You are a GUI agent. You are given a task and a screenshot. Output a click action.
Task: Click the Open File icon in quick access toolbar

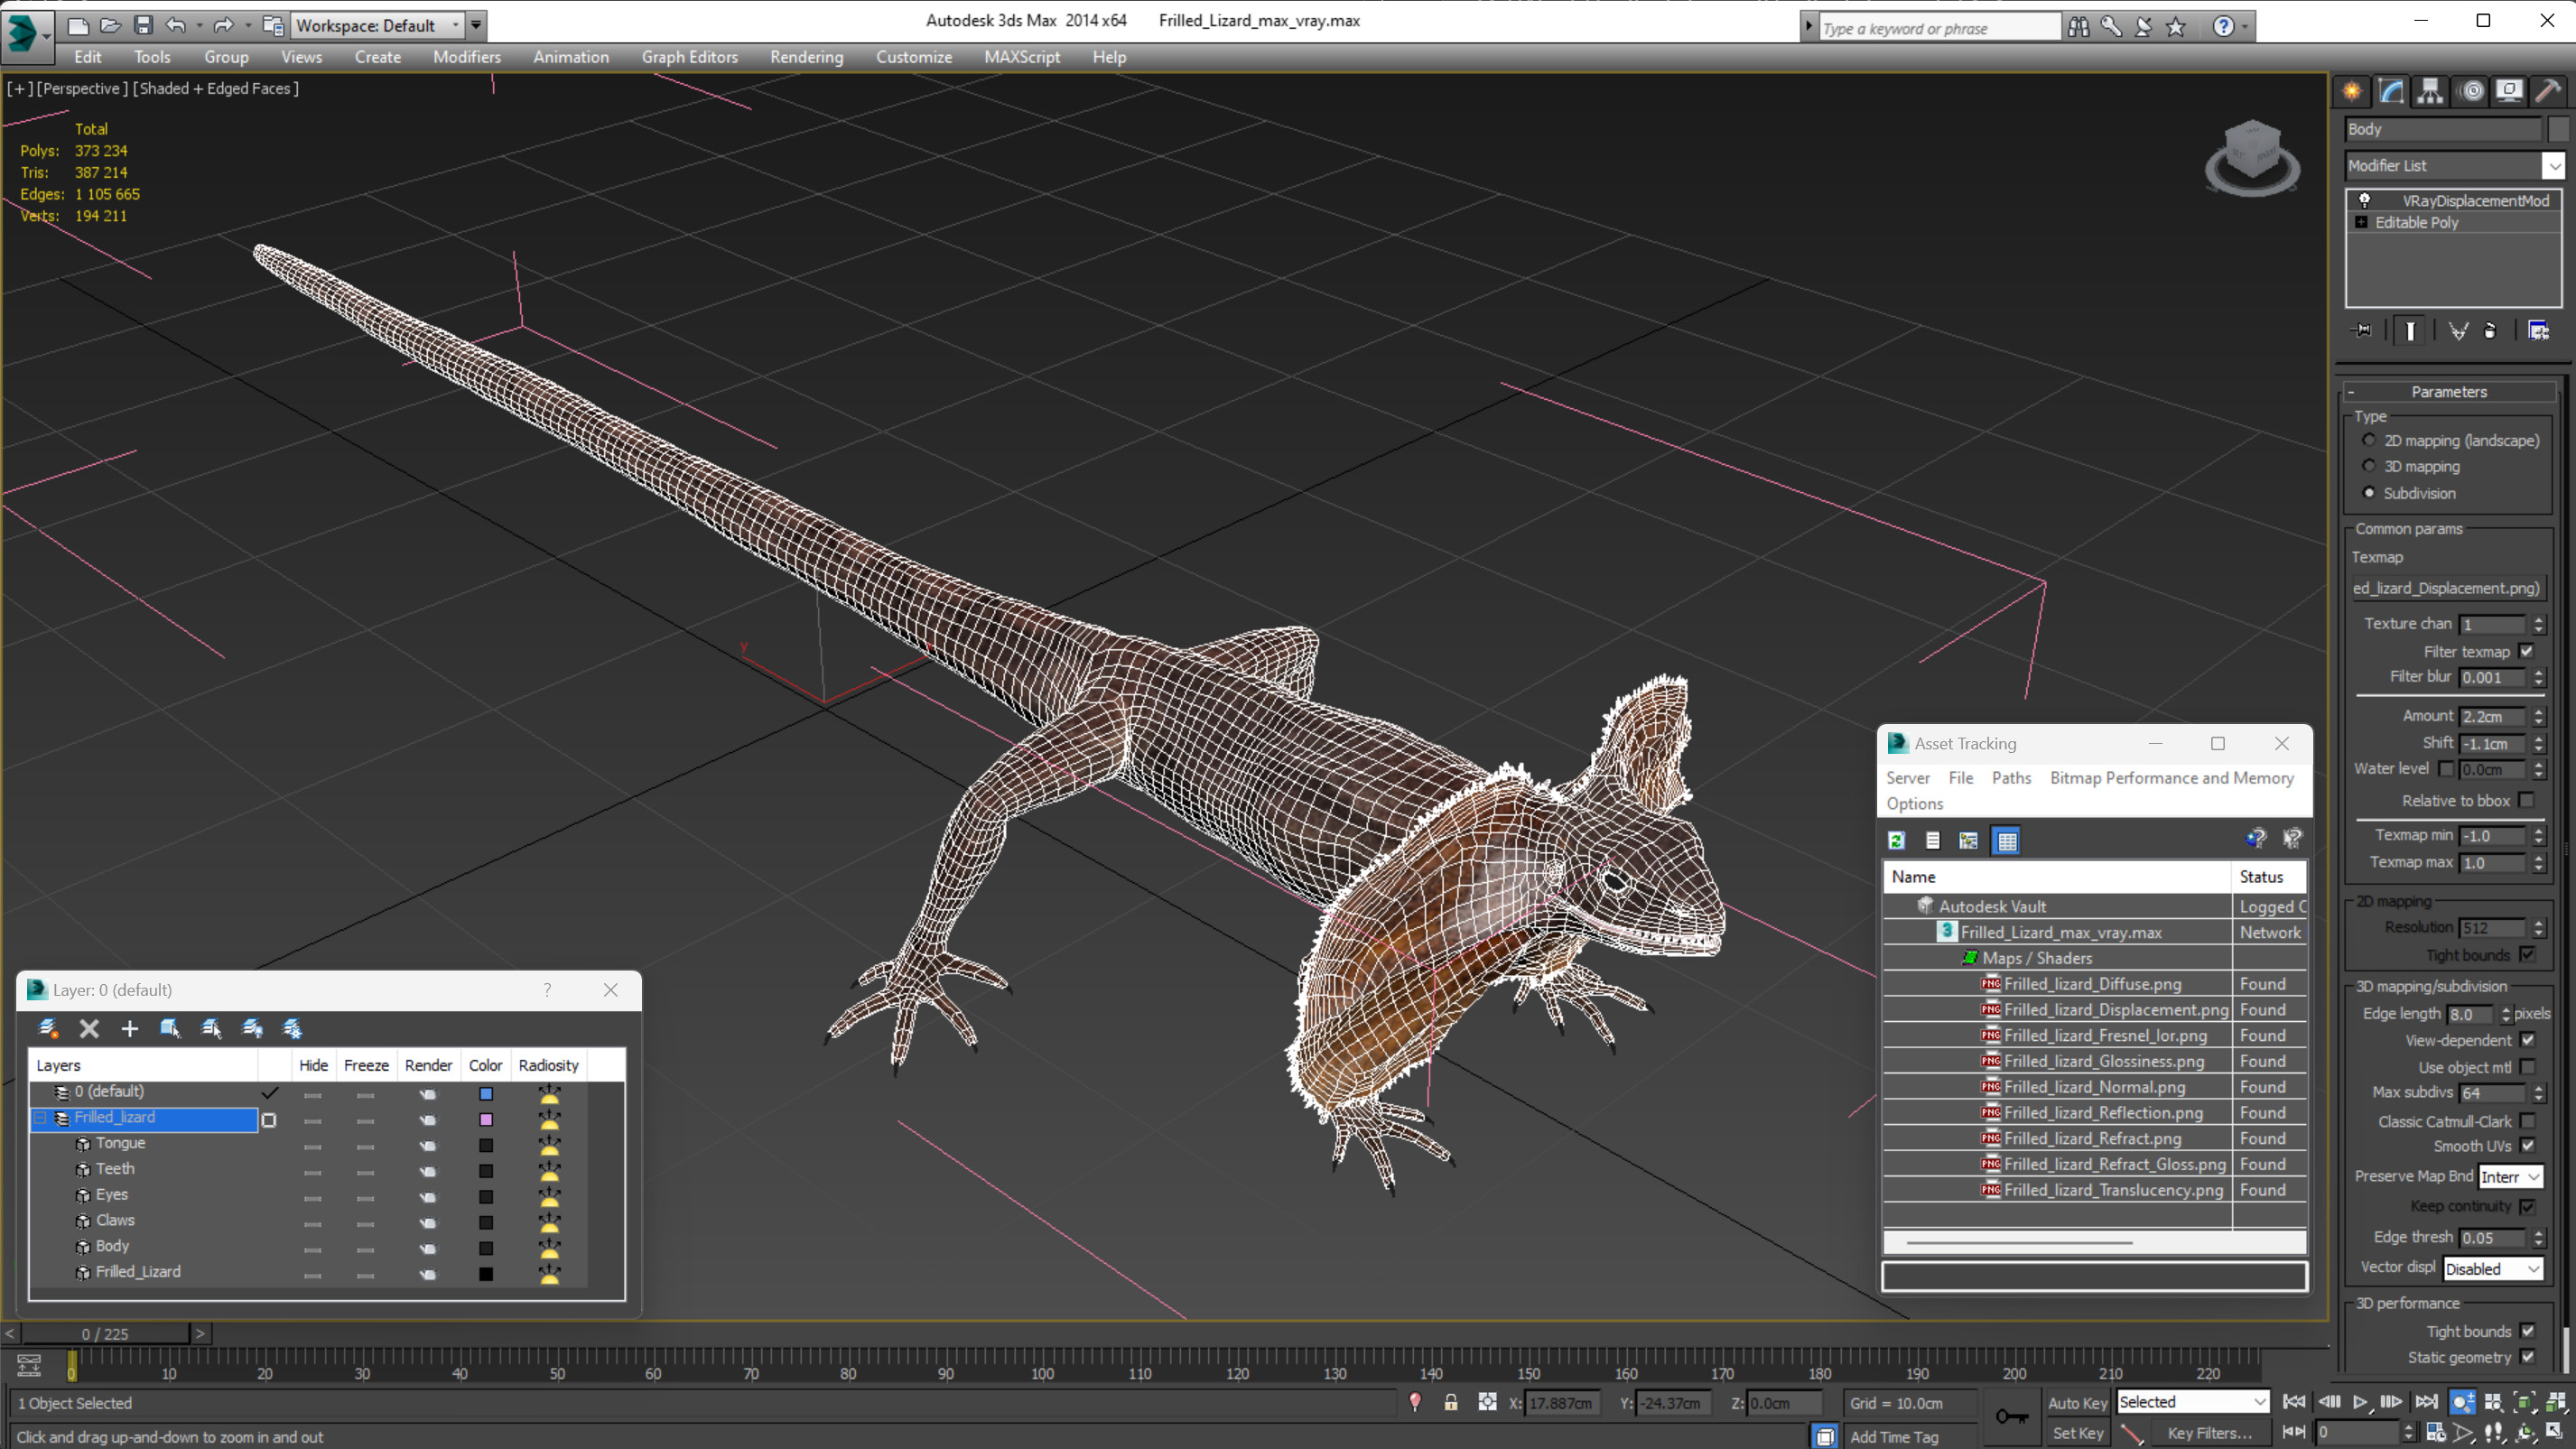[x=111, y=25]
